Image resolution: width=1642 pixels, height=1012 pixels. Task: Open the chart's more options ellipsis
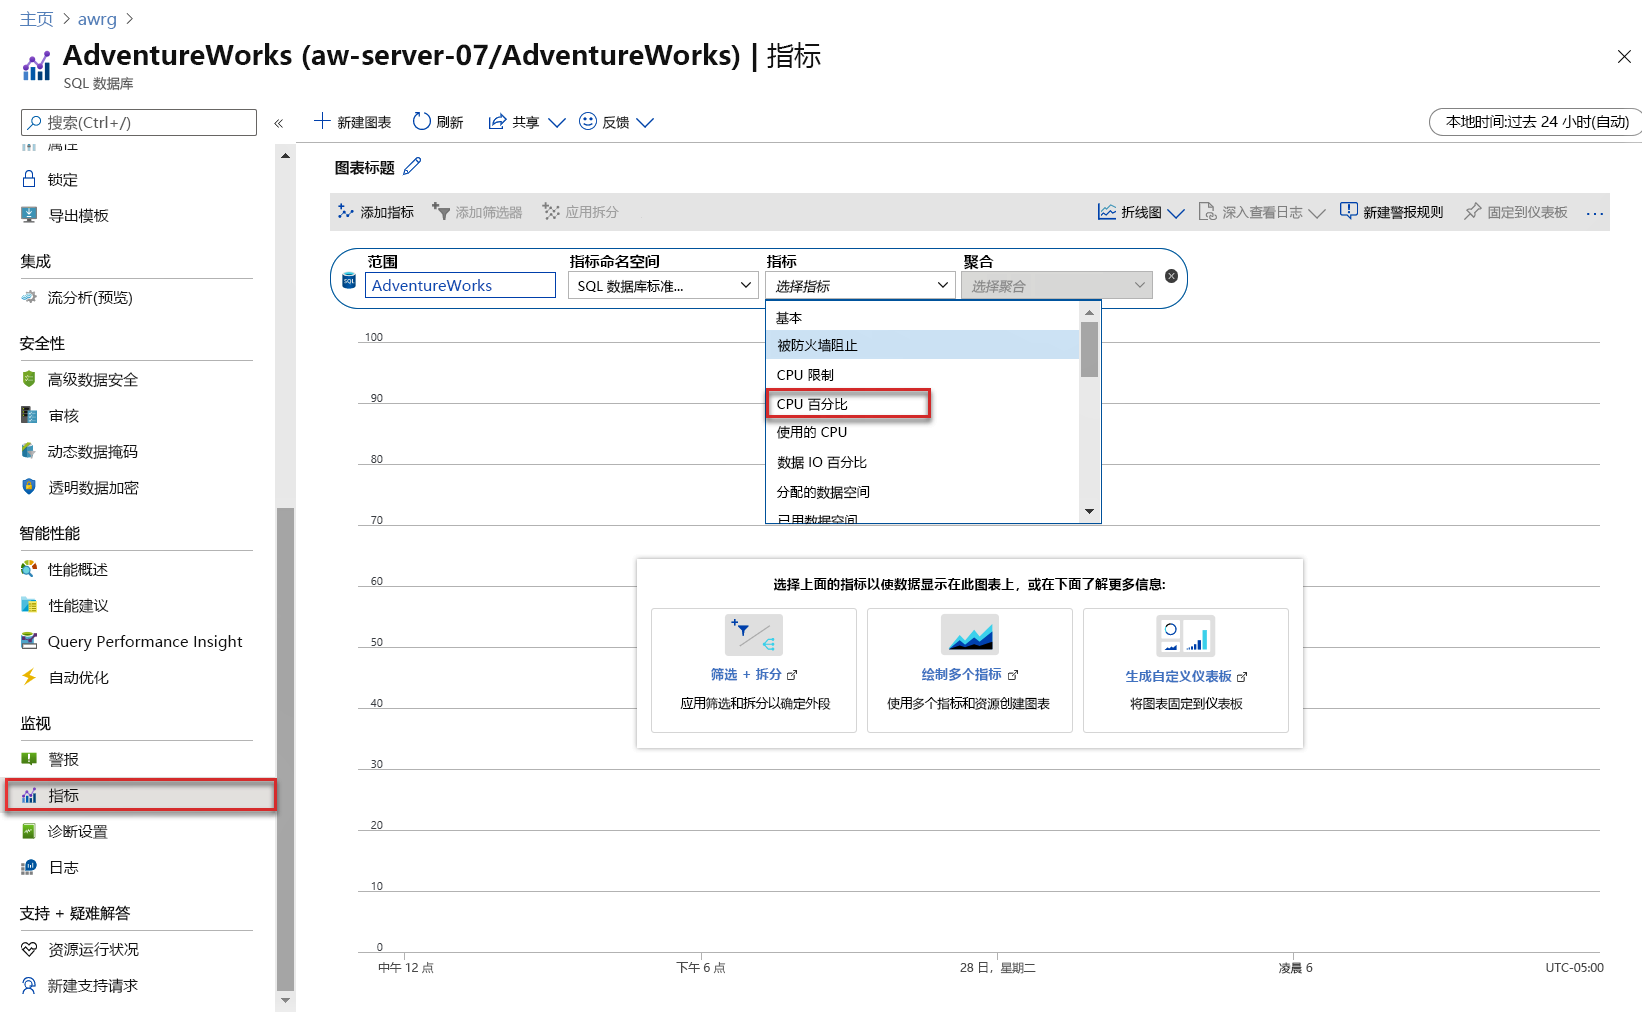(1595, 213)
